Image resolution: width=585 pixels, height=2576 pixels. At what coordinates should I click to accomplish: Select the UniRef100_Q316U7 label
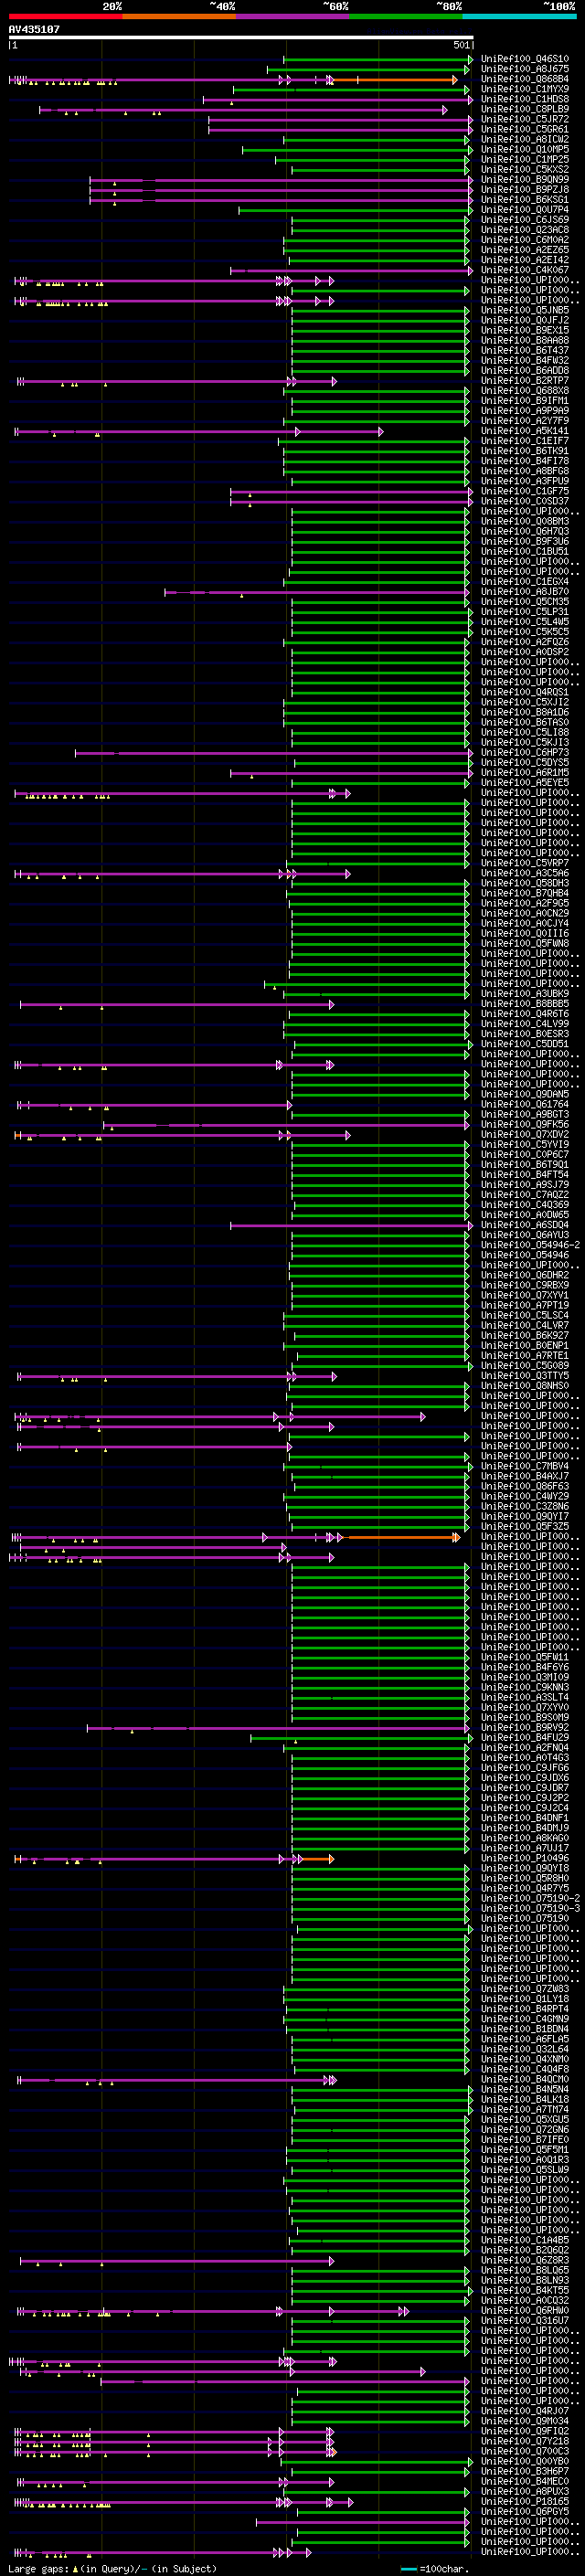click(x=525, y=2320)
